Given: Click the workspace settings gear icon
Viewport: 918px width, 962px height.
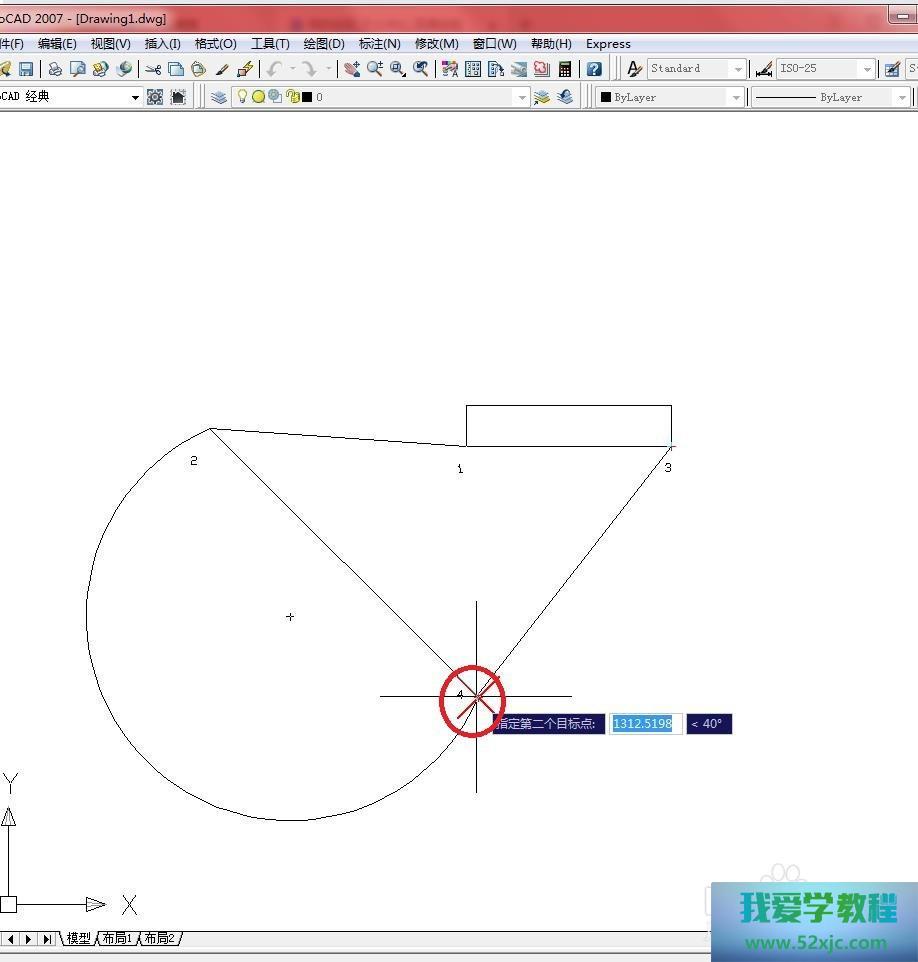Looking at the screenshot, I should pyautogui.click(x=155, y=97).
